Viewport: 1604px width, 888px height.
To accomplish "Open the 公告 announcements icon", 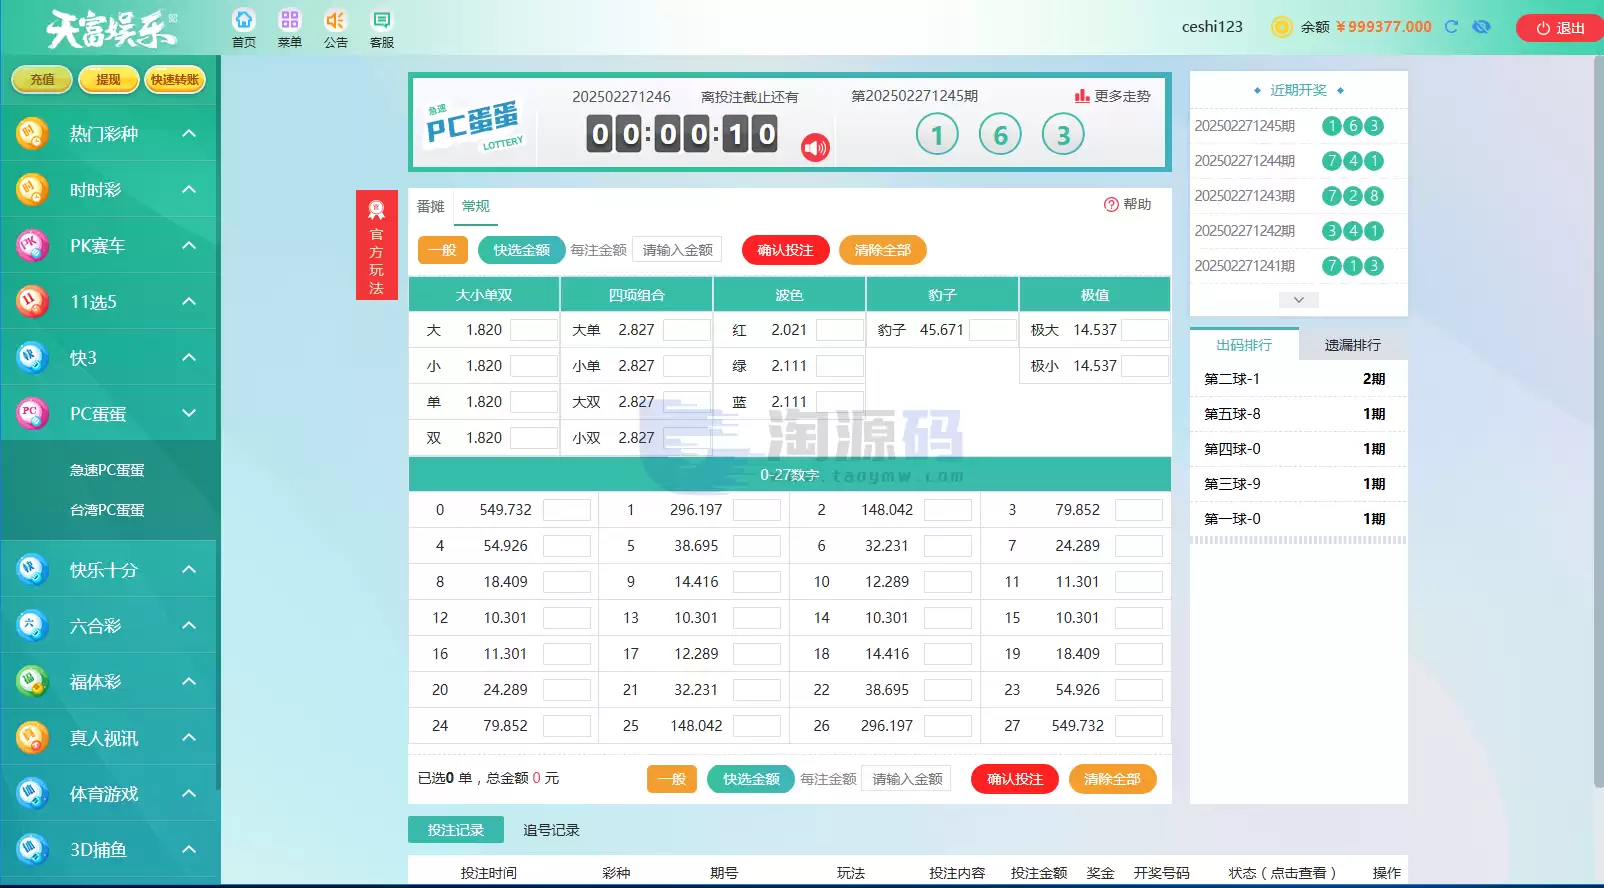I will point(335,20).
